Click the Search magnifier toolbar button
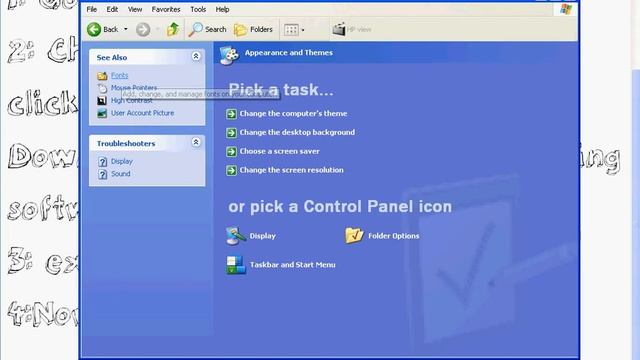This screenshot has height=360, width=640. 208,29
